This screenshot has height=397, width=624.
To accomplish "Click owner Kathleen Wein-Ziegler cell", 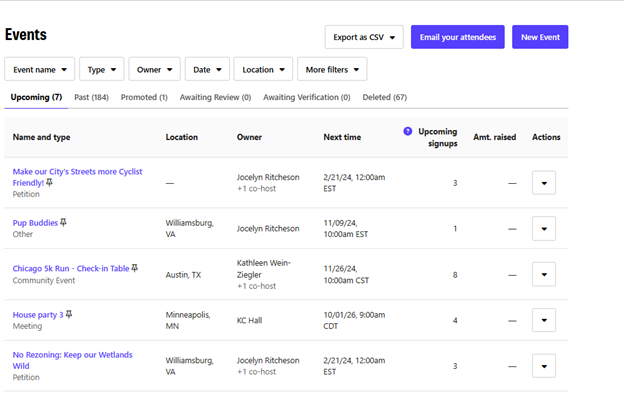I will pyautogui.click(x=263, y=269).
